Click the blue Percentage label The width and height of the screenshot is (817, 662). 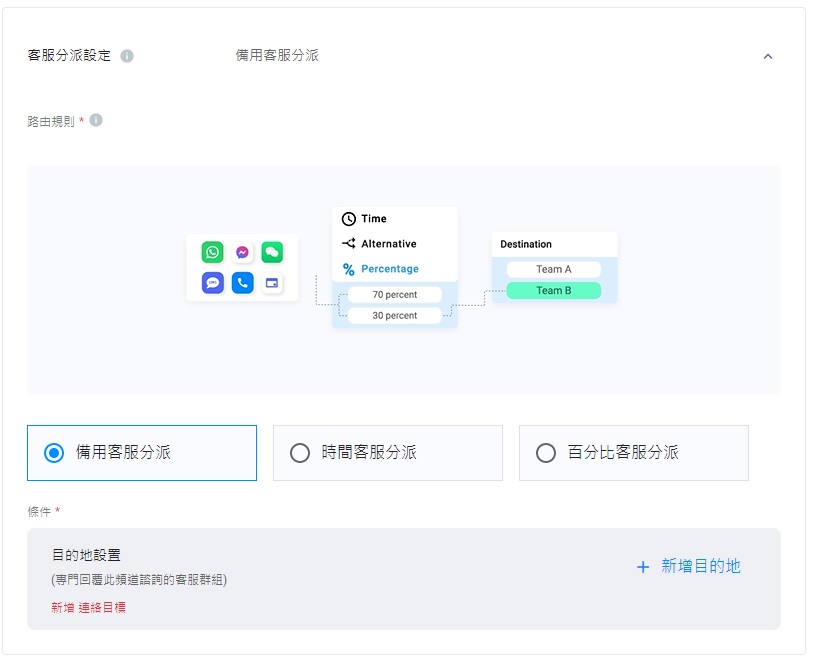[390, 269]
